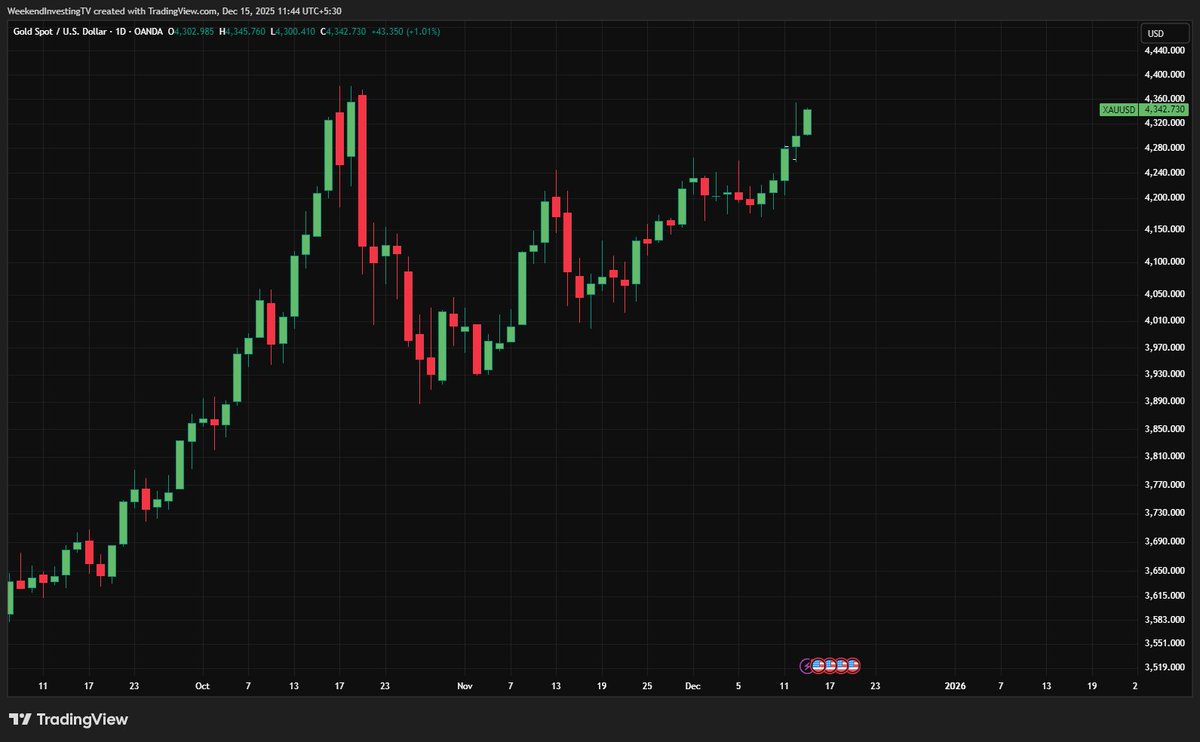Click the 3,650.000 price axis label
1200x742 pixels.
click(x=1166, y=571)
